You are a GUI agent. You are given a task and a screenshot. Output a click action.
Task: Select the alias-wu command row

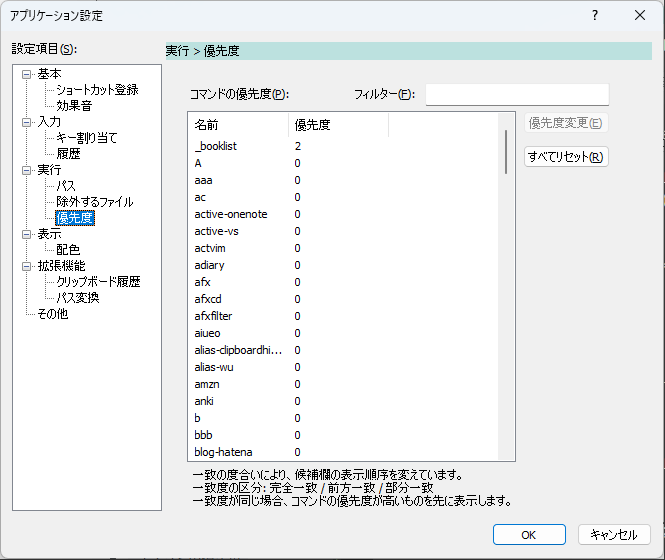(343, 367)
